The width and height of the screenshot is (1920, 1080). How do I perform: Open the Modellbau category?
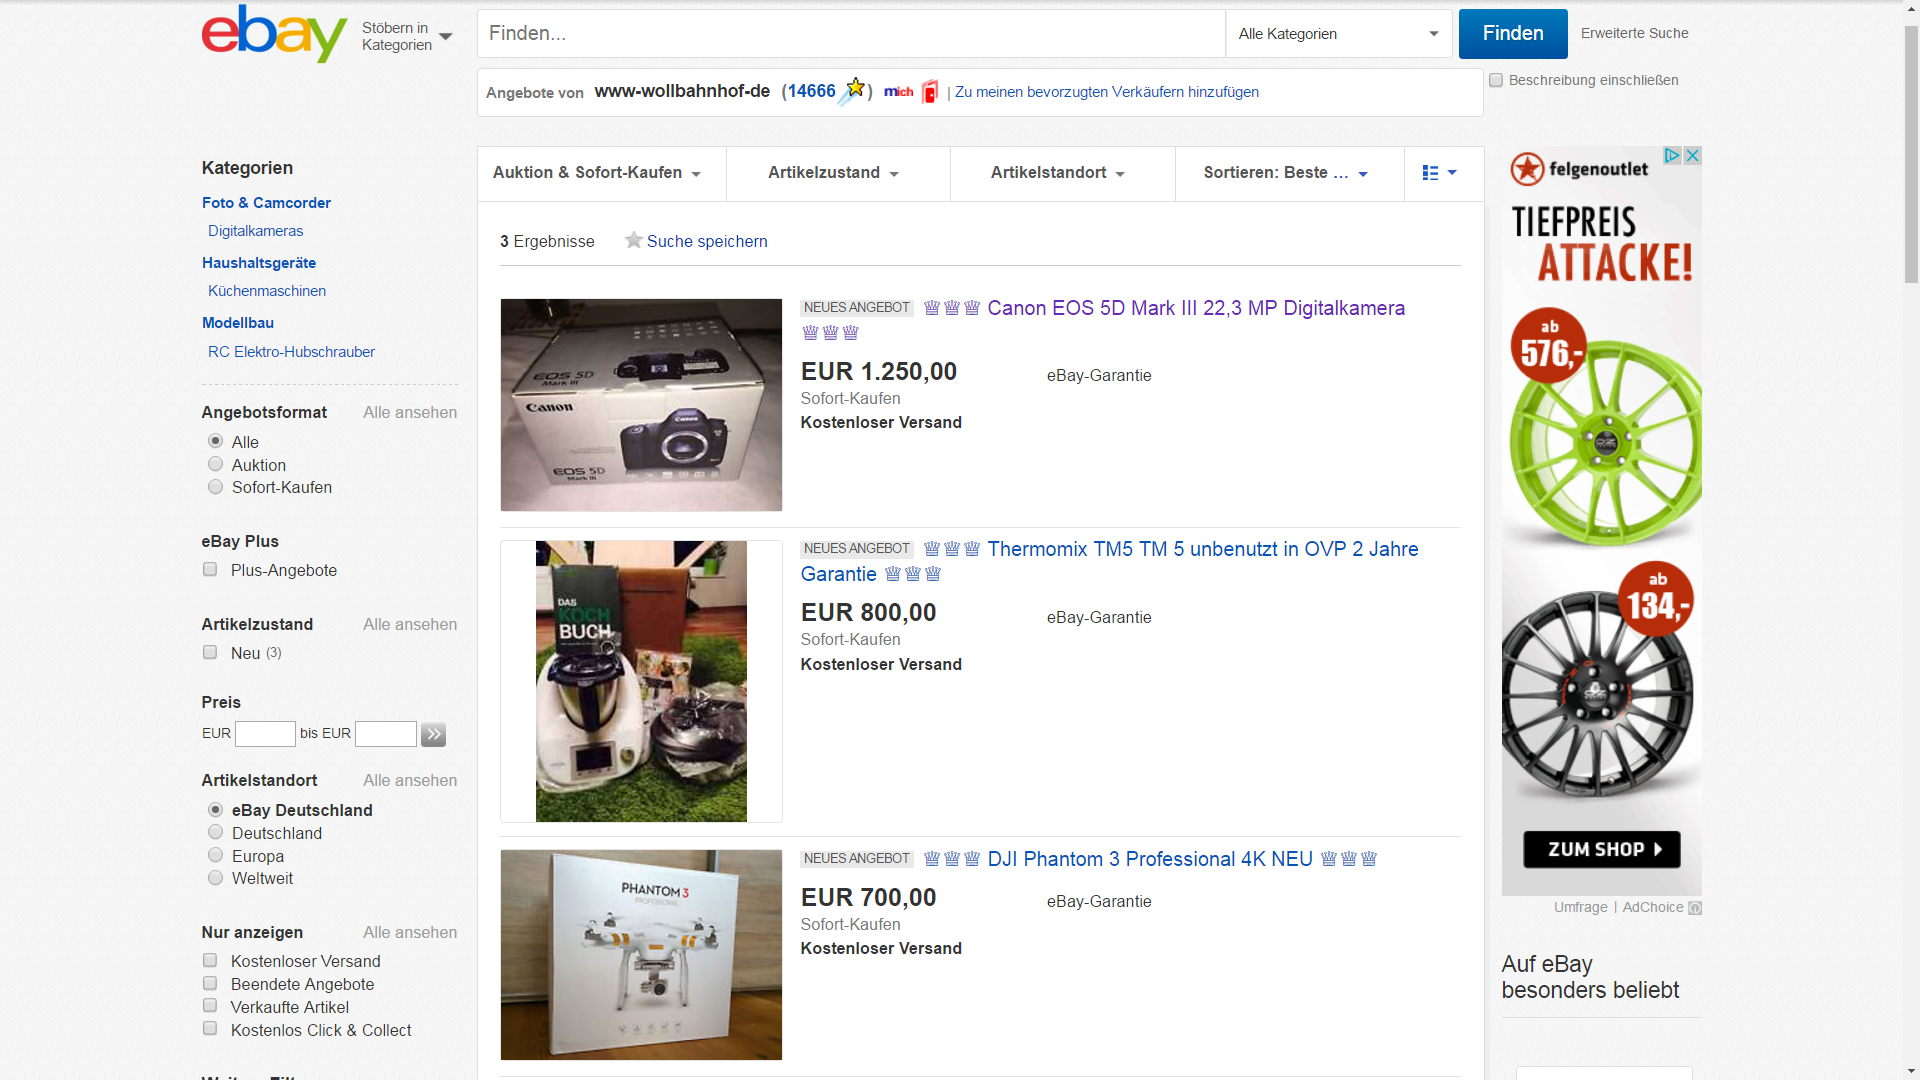238,323
